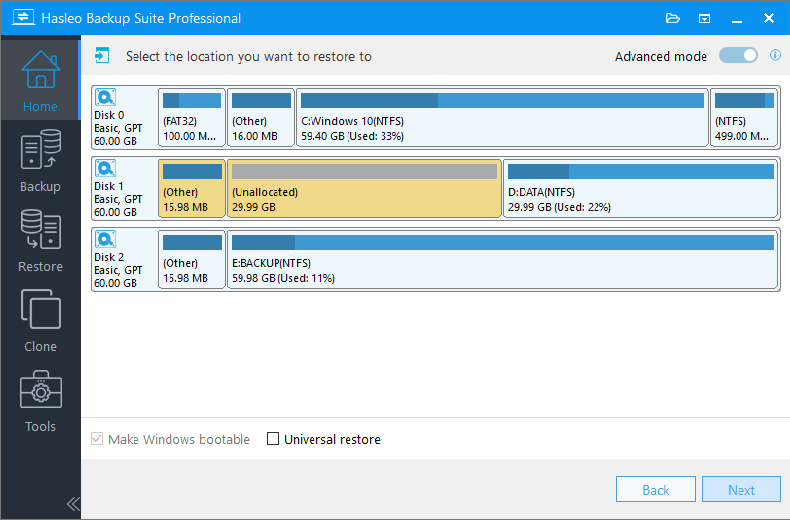
Task: Click the 'Disk 0' label text
Action: click(x=109, y=115)
